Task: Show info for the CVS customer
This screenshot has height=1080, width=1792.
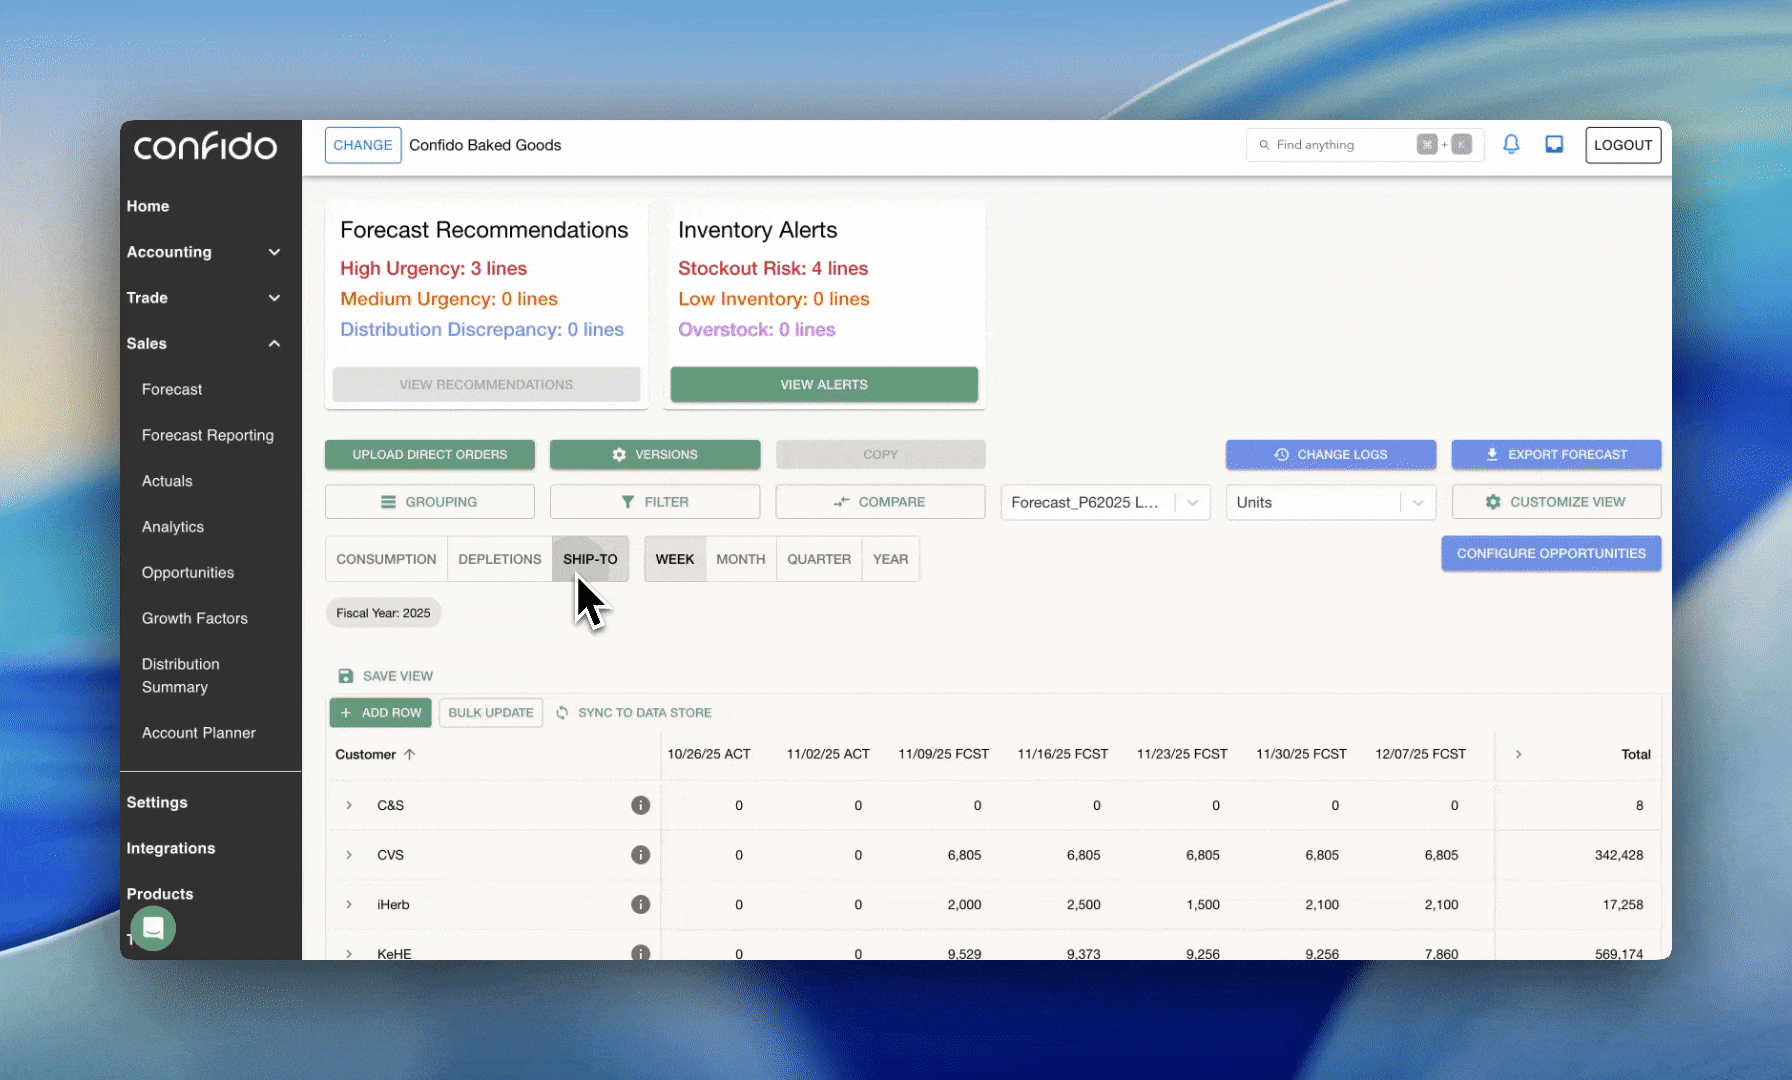Action: pyautogui.click(x=640, y=855)
